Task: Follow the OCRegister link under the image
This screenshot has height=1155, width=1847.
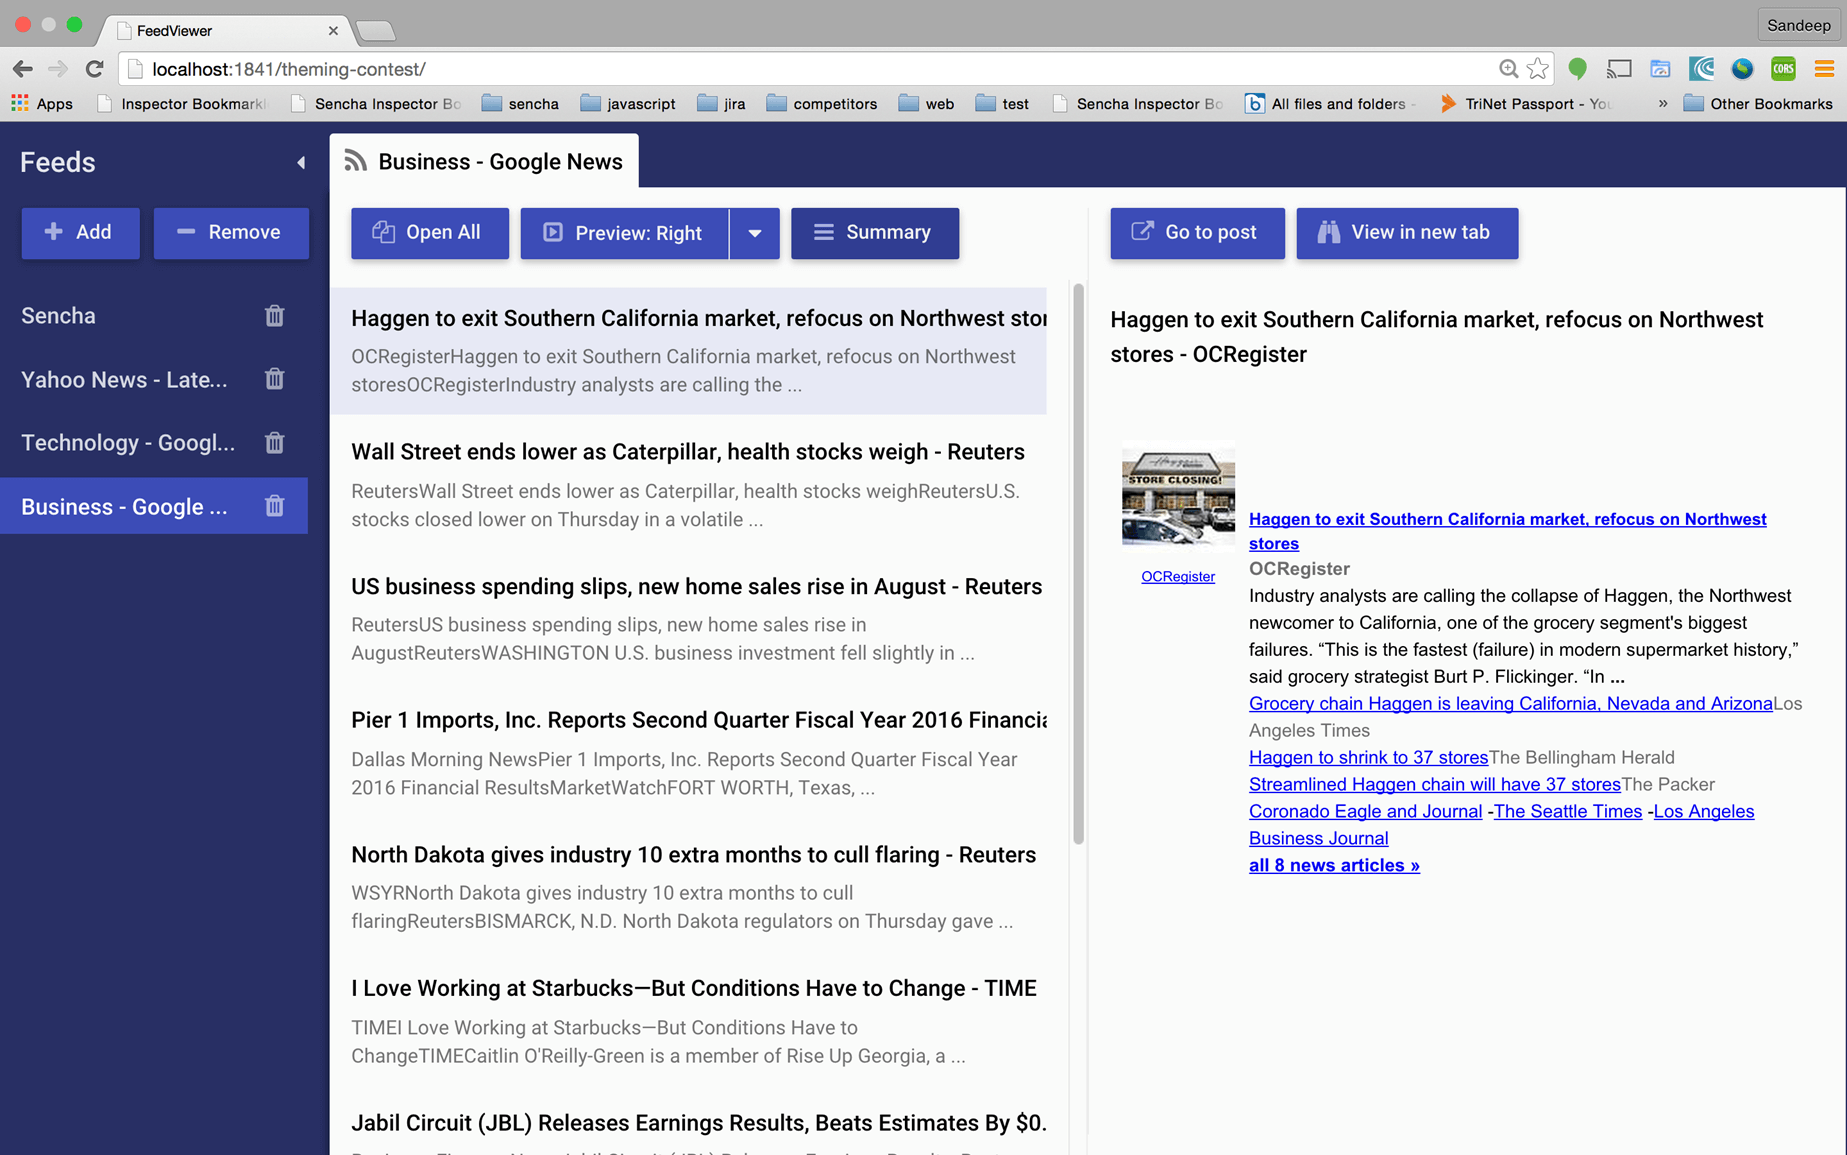Action: pos(1178,576)
